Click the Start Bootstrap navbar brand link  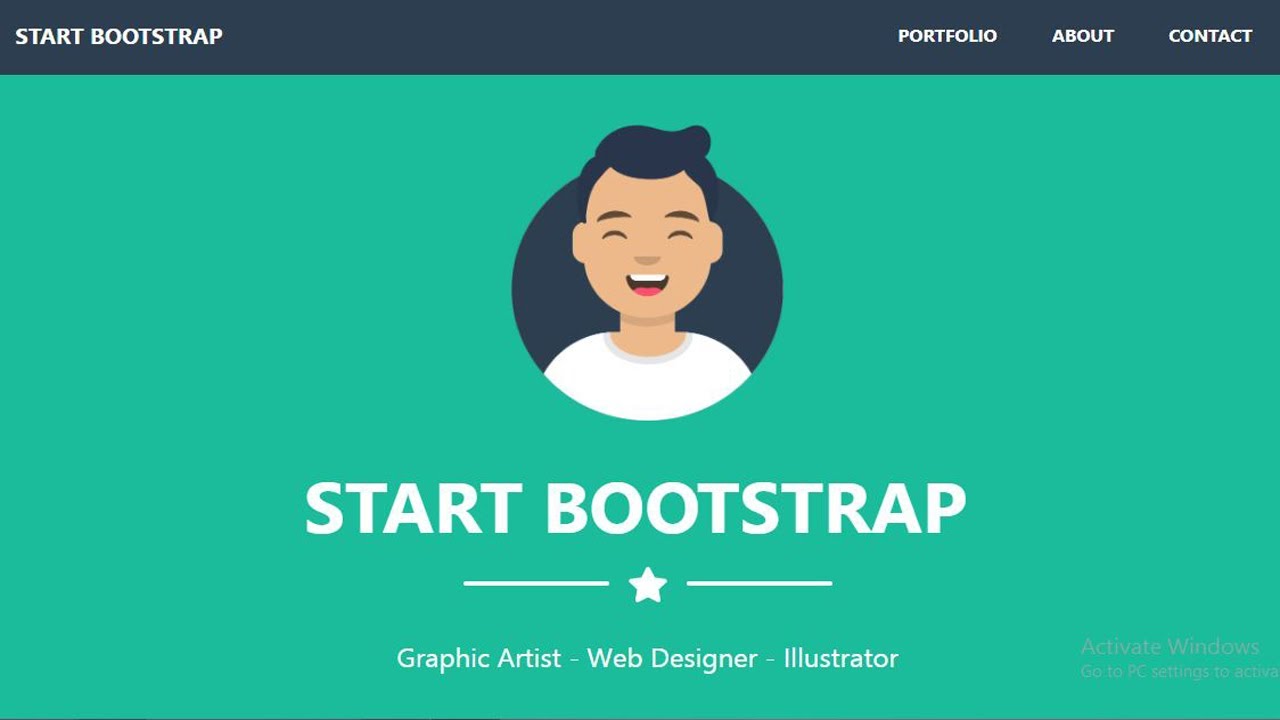tap(118, 36)
